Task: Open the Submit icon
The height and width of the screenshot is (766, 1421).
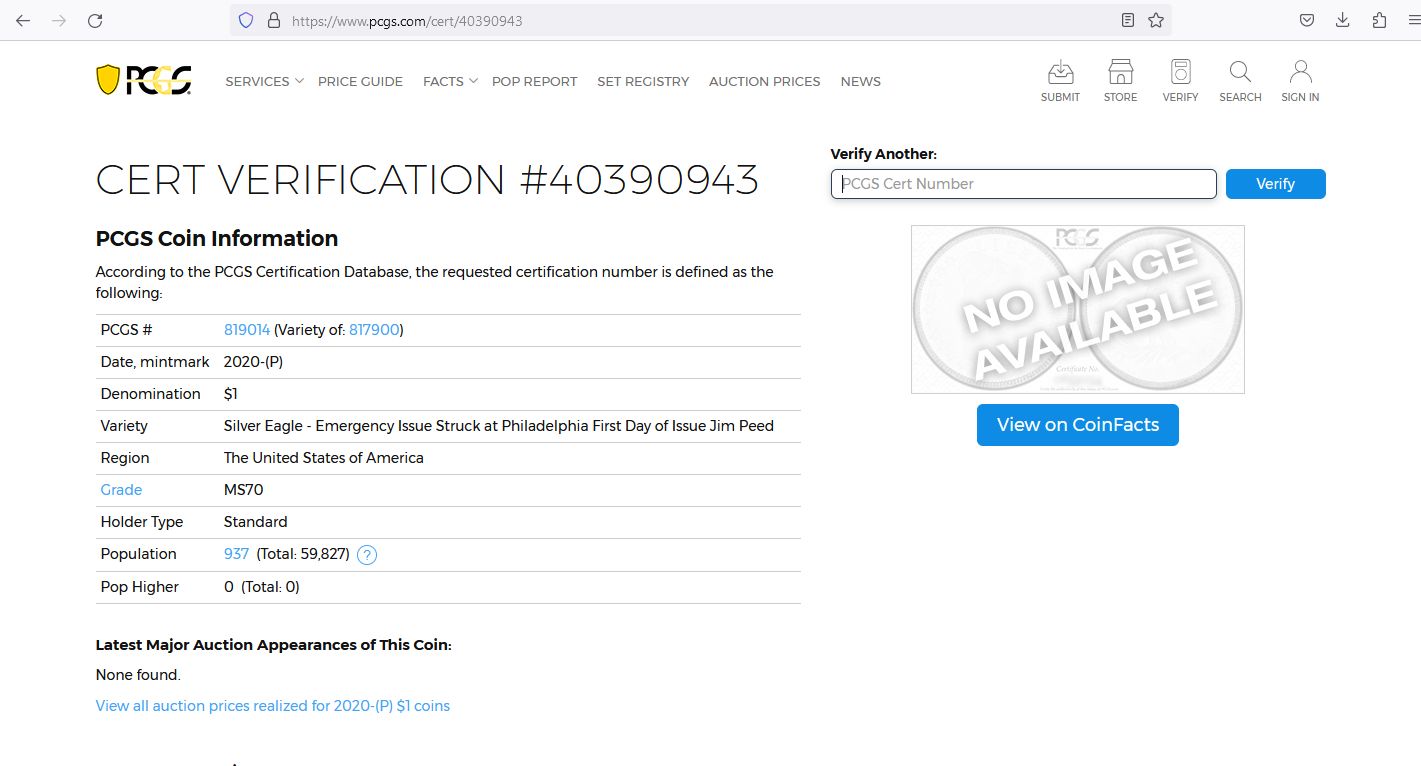Action: coord(1060,81)
